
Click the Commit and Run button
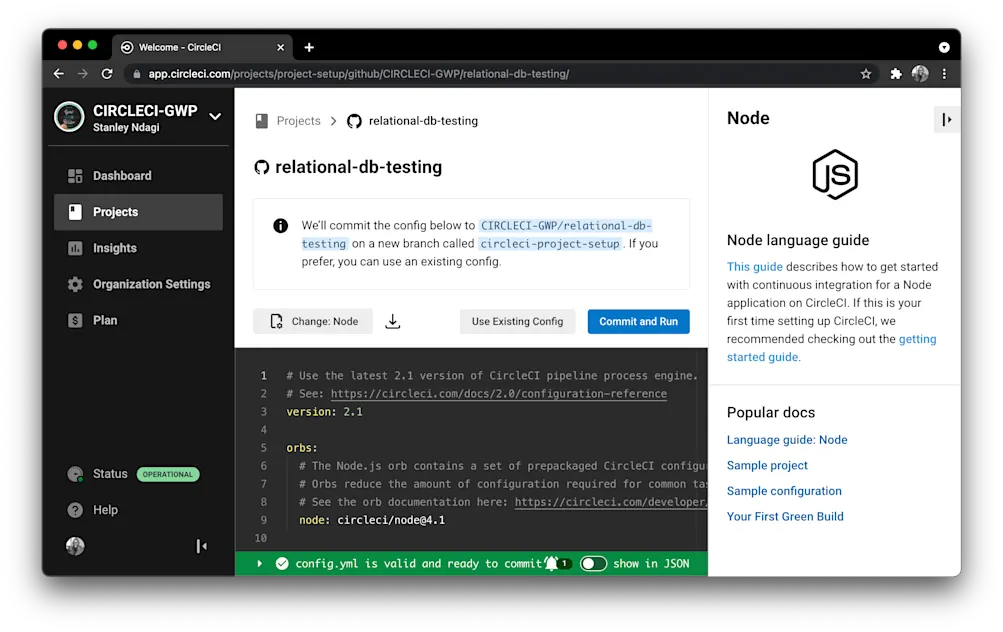coord(638,321)
